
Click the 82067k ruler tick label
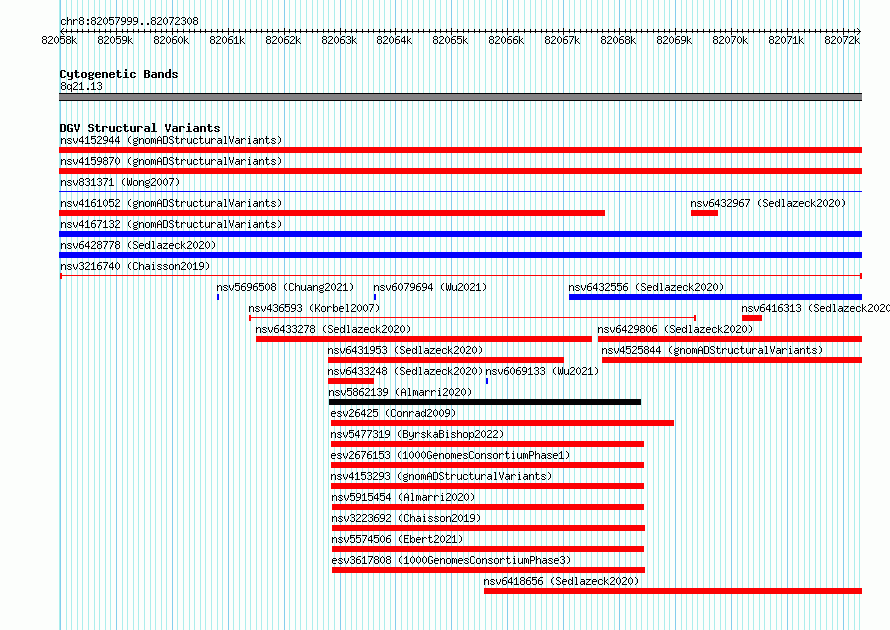(x=562, y=40)
